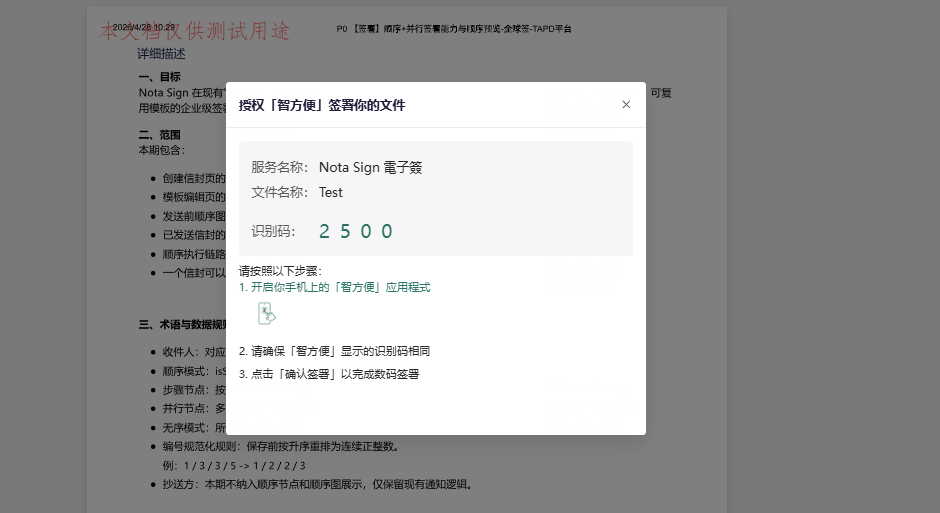Click the dialog title 授权「智方便」签署你的文件
The height and width of the screenshot is (513, 940).
(322, 105)
